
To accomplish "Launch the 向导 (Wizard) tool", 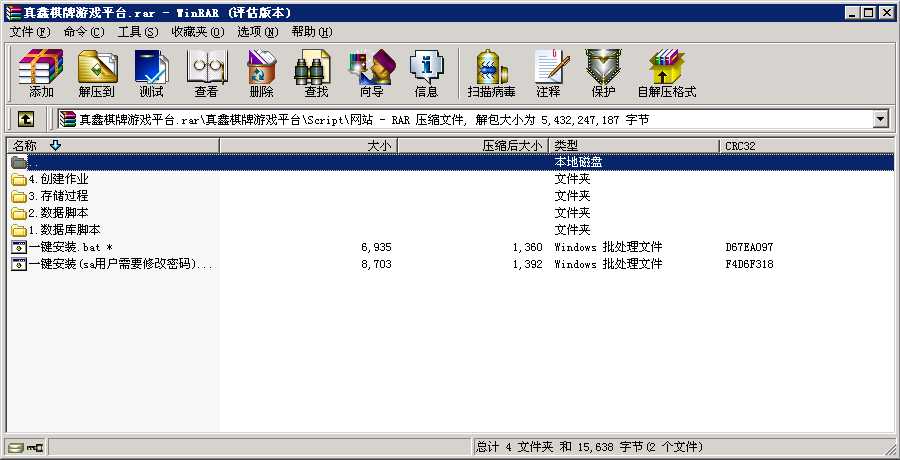I will (x=372, y=67).
